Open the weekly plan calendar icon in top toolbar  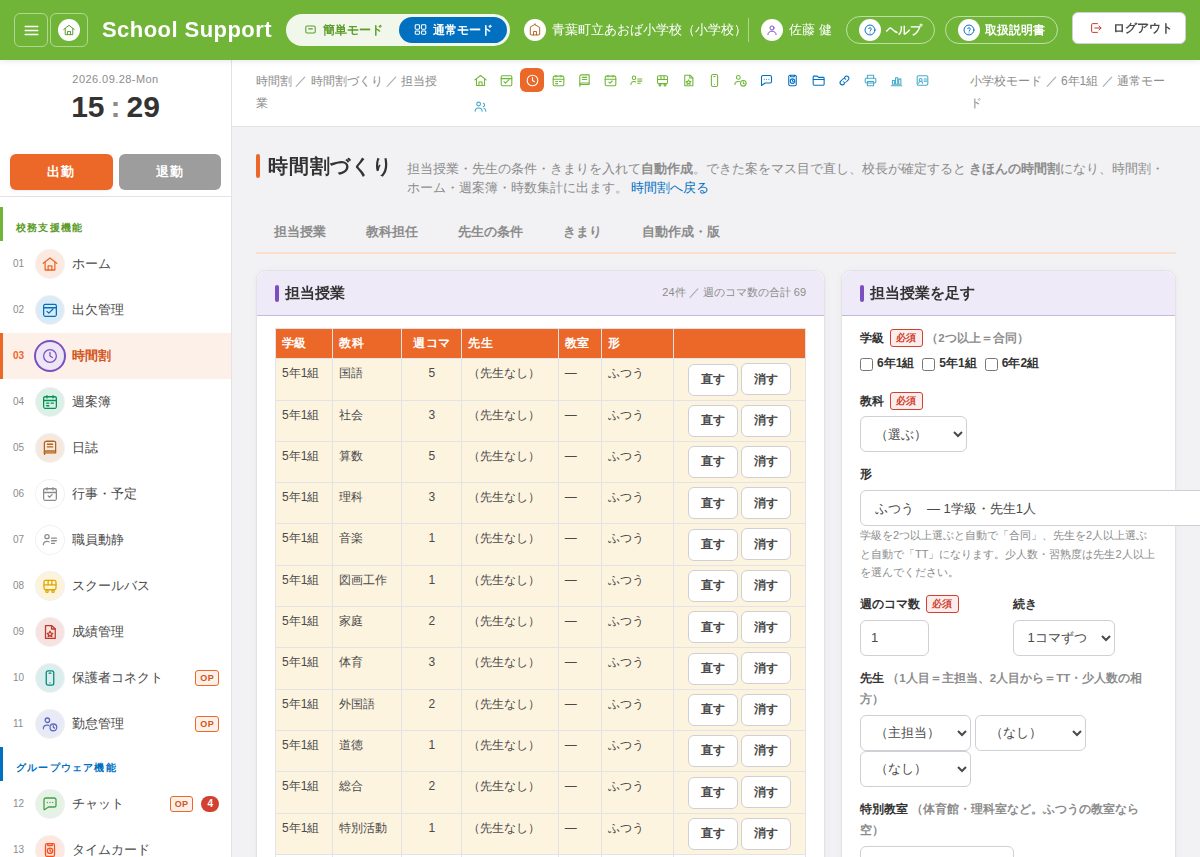click(x=558, y=80)
